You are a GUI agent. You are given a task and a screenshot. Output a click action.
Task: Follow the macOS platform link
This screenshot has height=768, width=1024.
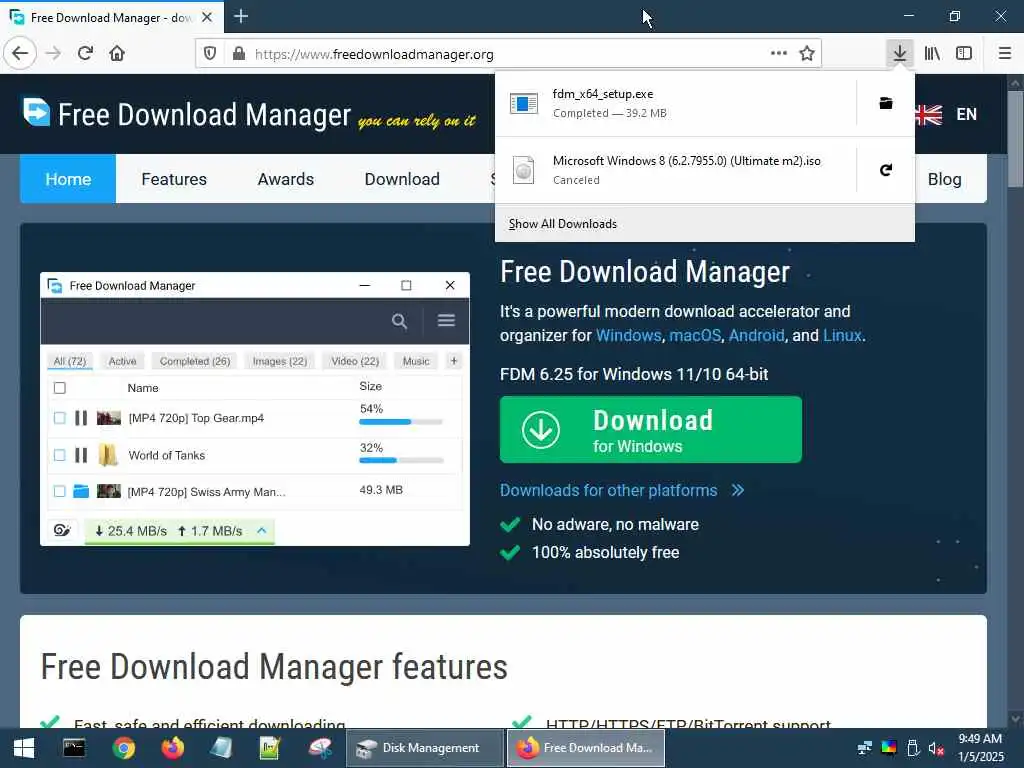point(695,335)
